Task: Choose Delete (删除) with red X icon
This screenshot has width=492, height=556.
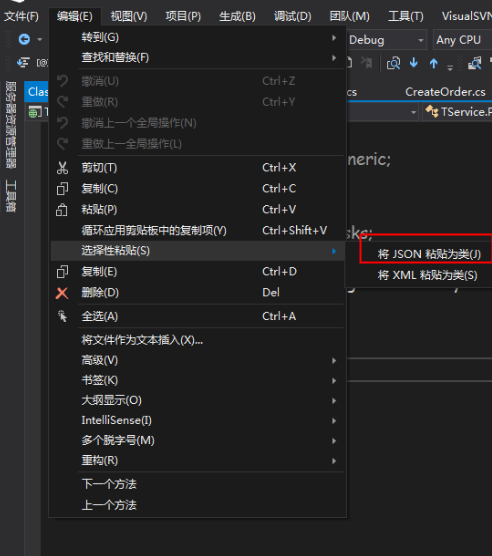Action: pyautogui.click(x=197, y=293)
